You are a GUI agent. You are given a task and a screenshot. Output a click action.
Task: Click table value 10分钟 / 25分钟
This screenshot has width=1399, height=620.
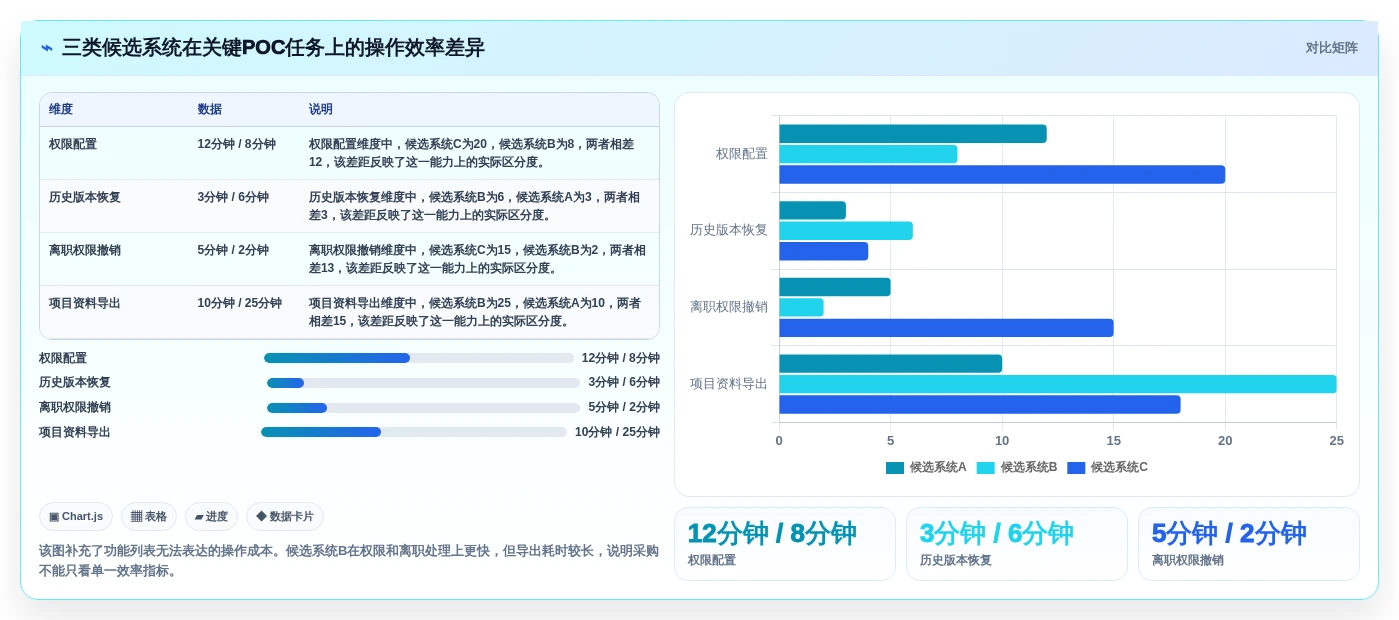click(240, 303)
